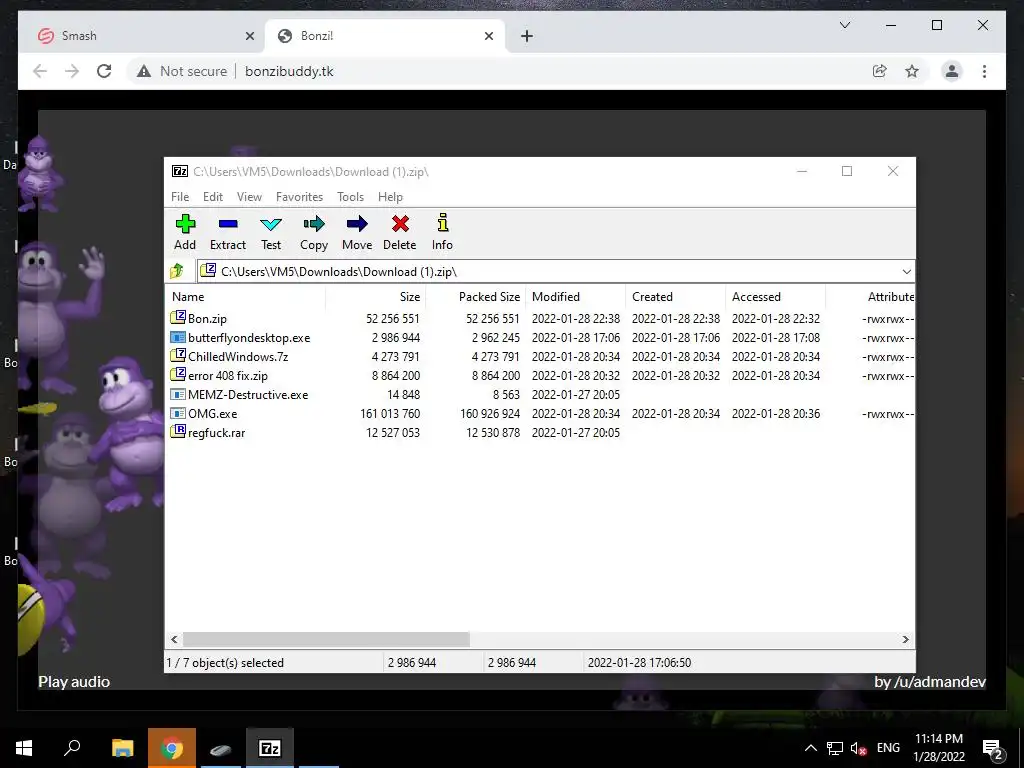Sort by Name column header
1024x768 pixels.
click(246, 296)
